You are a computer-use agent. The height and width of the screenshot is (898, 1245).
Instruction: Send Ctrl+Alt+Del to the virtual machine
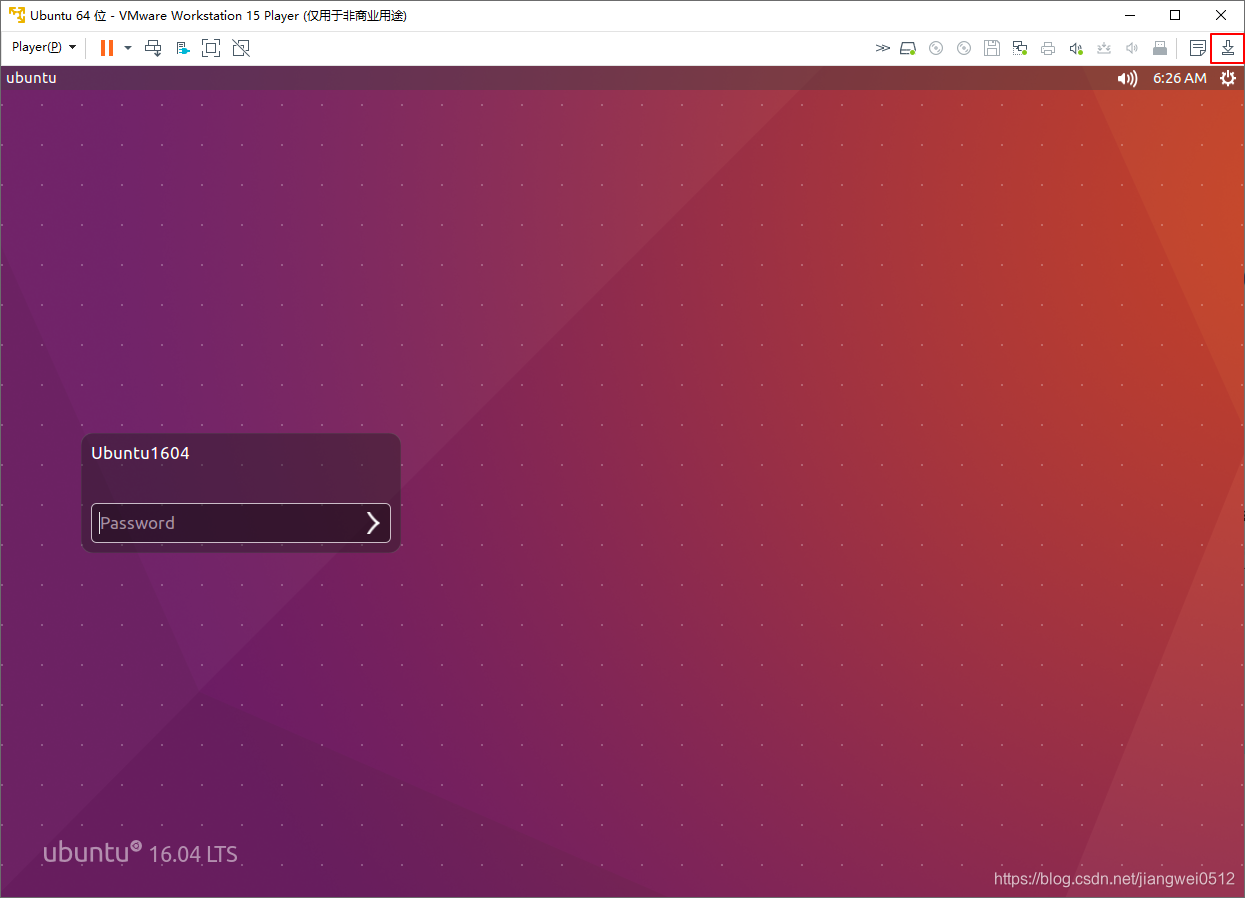153,47
